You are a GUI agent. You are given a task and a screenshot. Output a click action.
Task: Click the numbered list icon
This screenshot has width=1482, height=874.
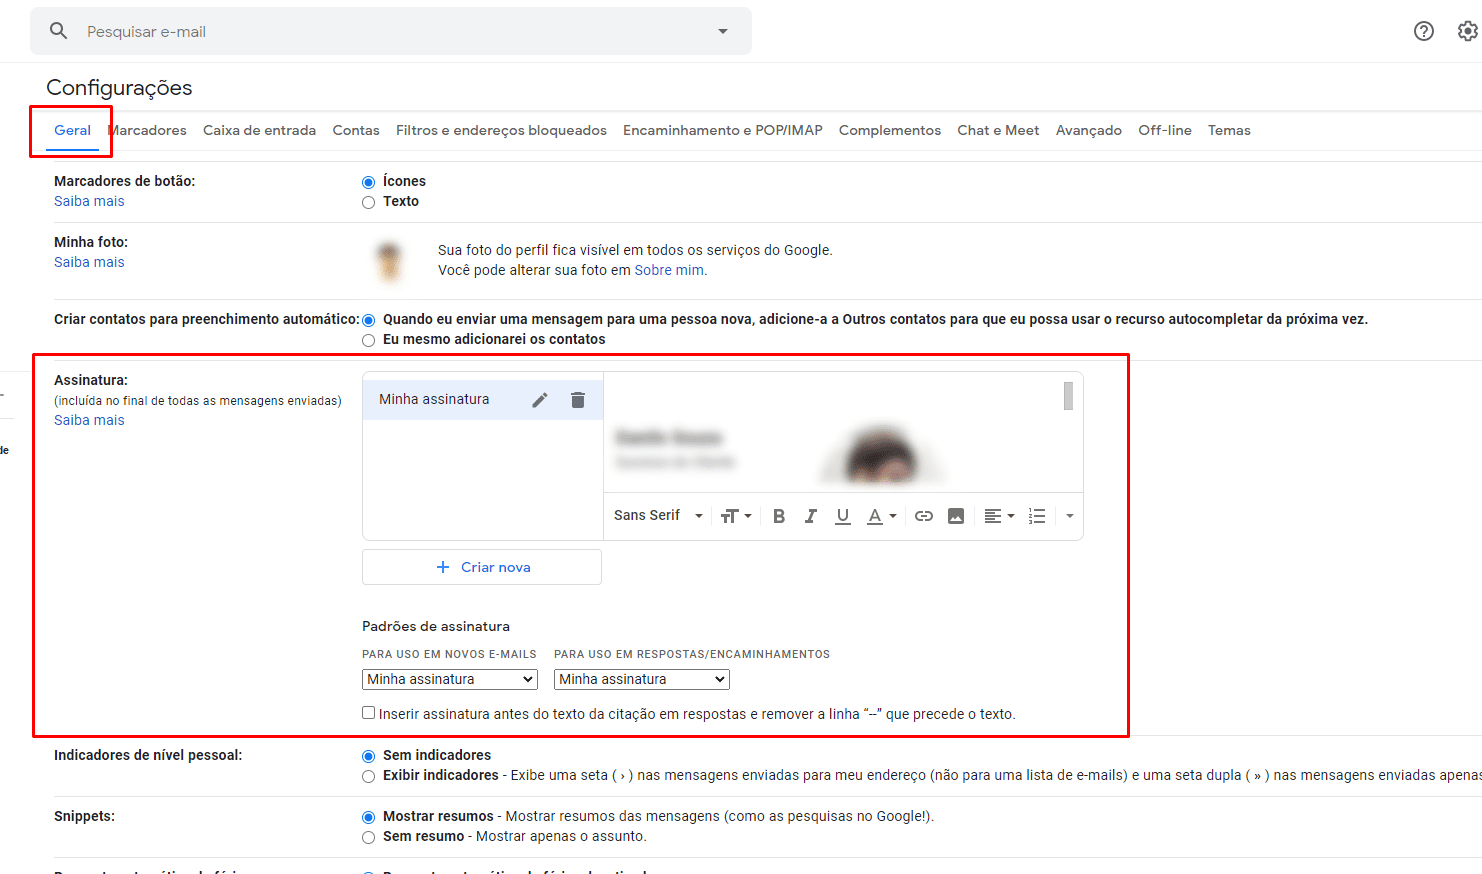tap(1037, 516)
